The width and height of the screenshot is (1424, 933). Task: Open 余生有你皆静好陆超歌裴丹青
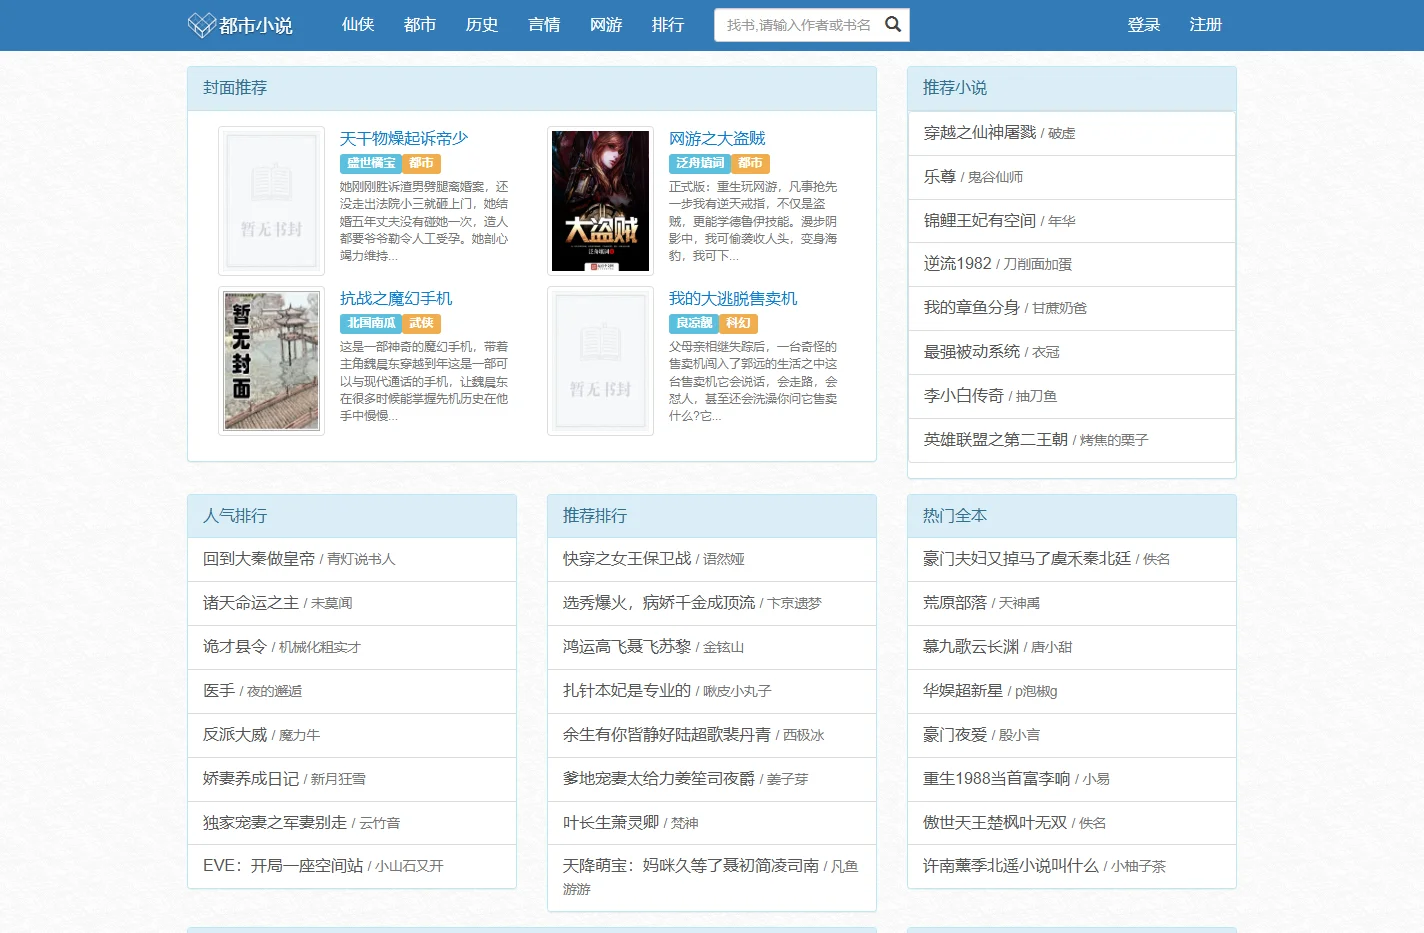667,735
